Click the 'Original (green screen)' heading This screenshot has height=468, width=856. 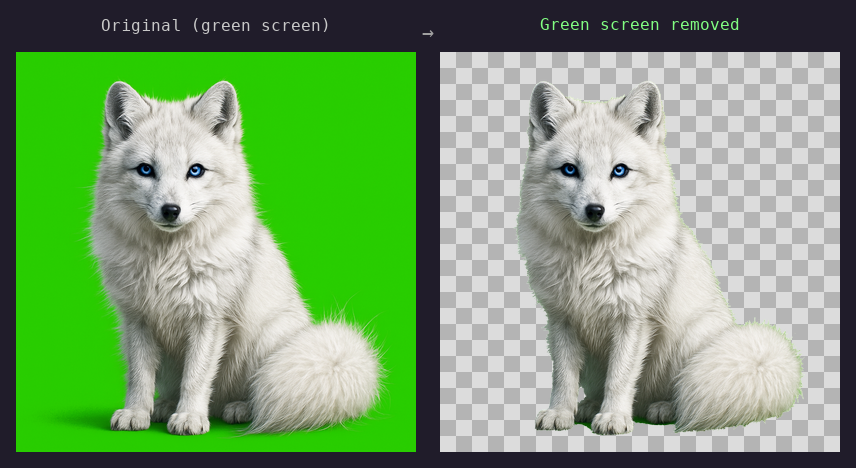click(216, 26)
